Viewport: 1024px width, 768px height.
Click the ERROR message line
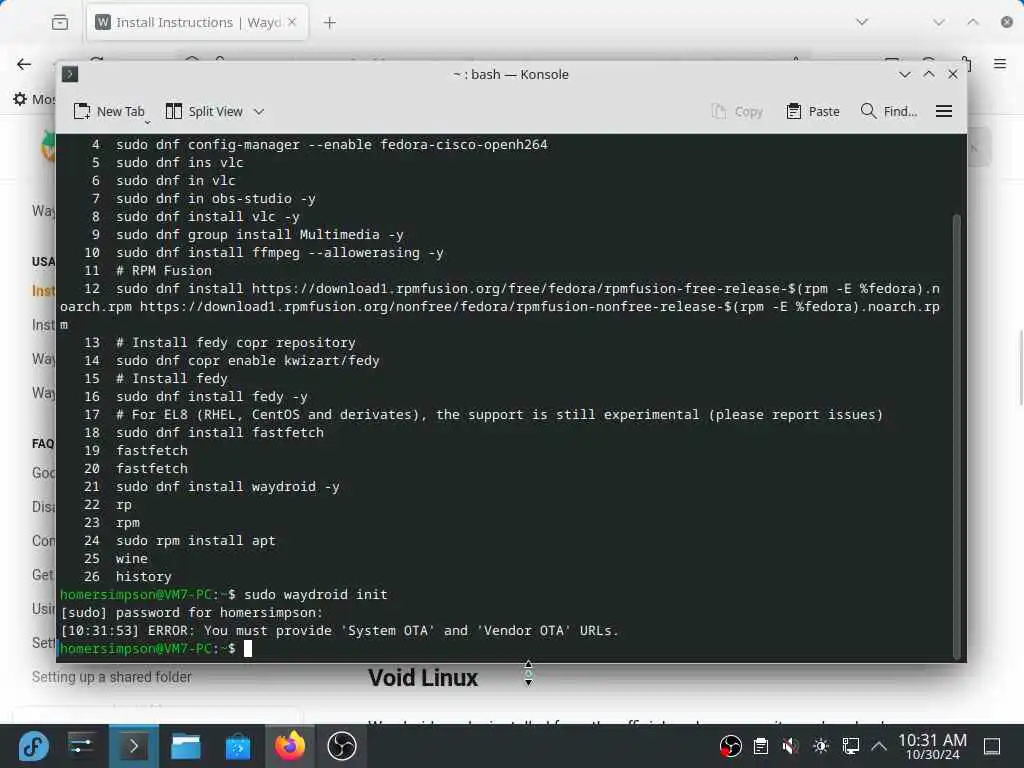(339, 631)
